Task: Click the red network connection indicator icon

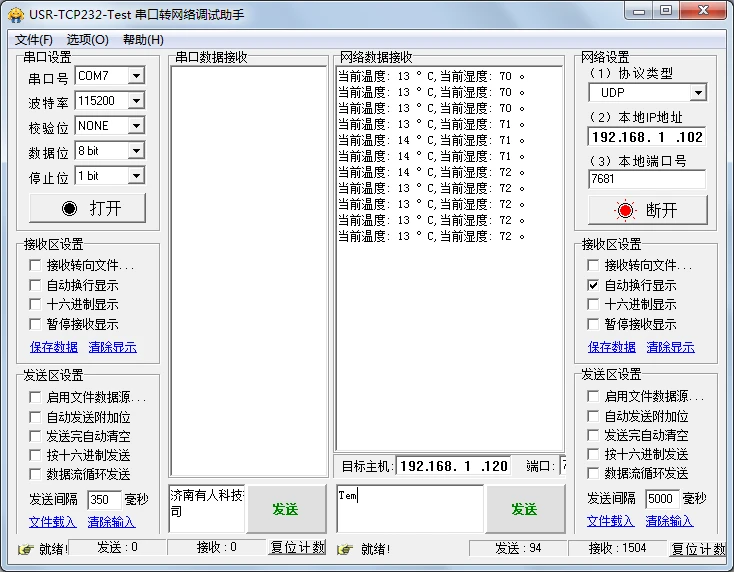Action: (x=625, y=210)
